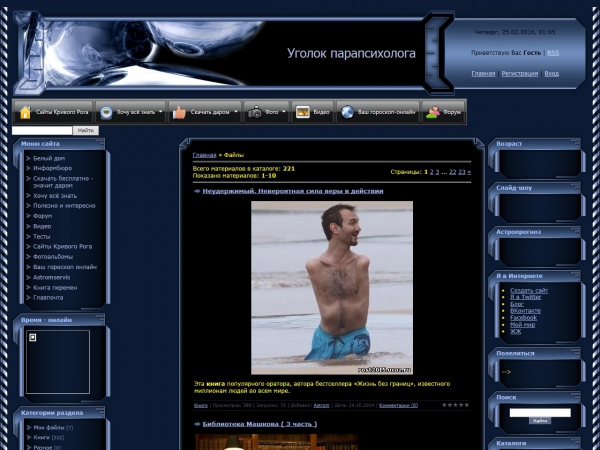
Task: Click the people icon for Форум
Action: [433, 112]
